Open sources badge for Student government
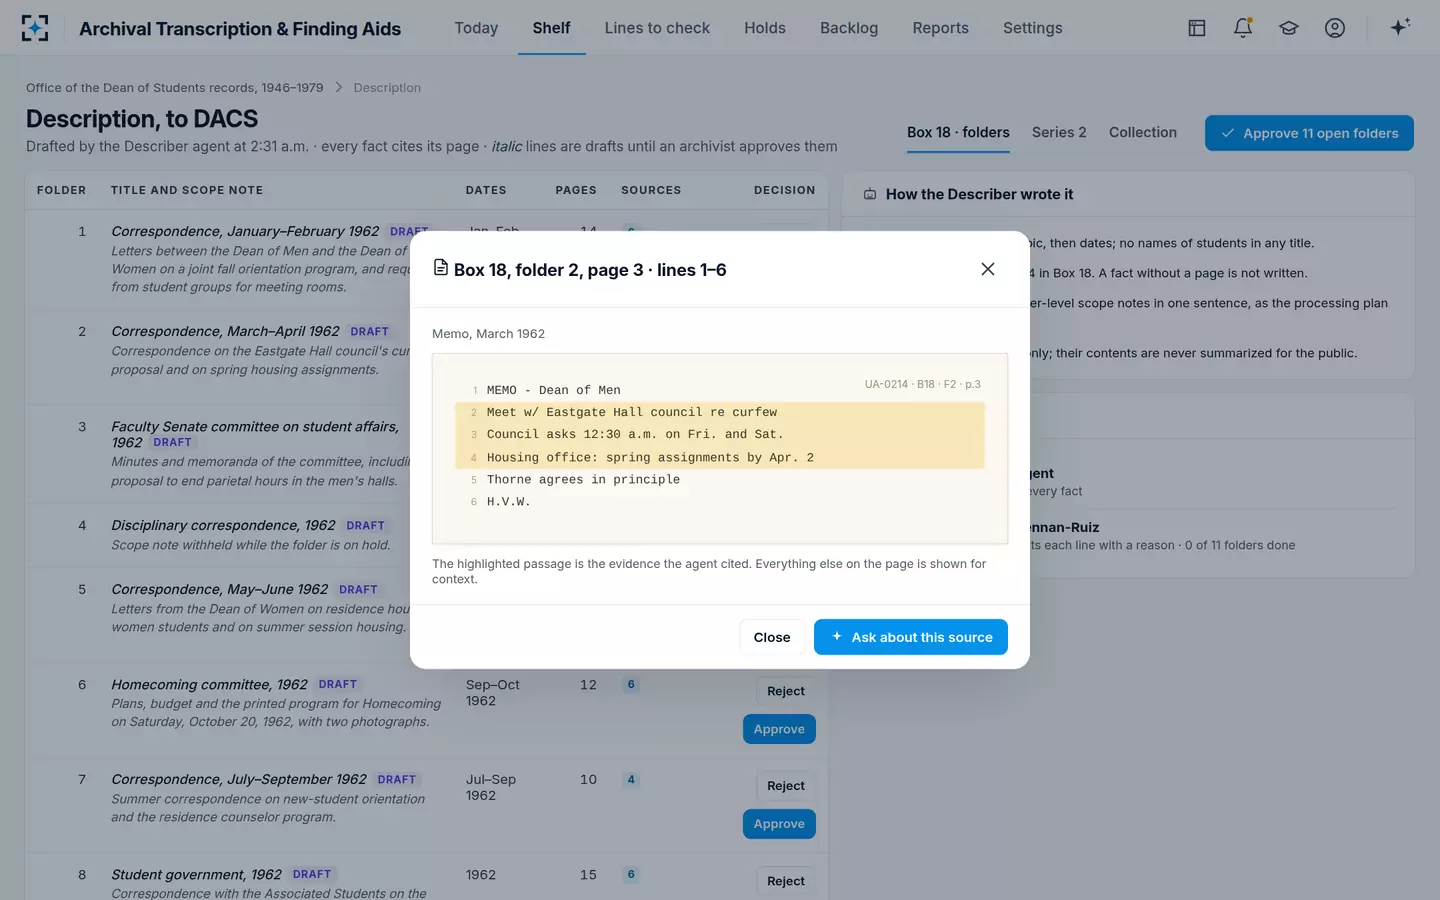Image resolution: width=1440 pixels, height=900 pixels. pos(631,875)
